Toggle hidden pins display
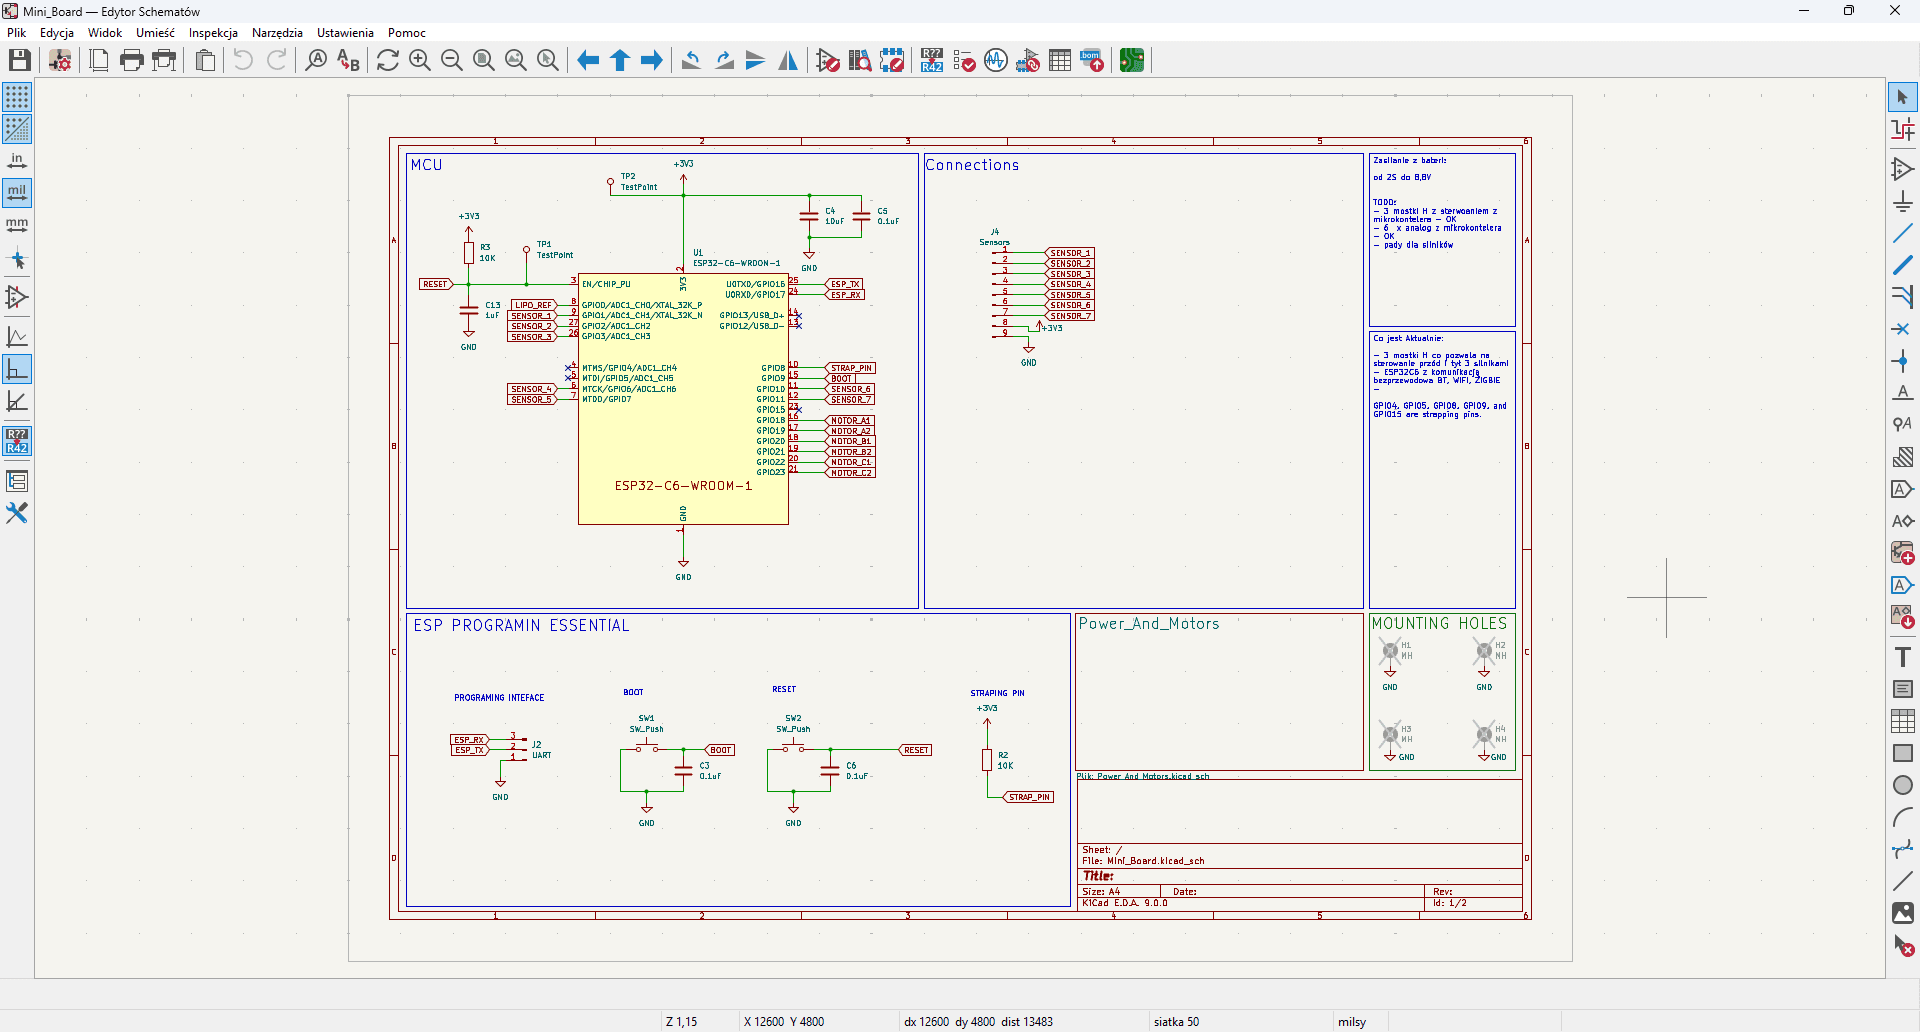This screenshot has height=1032, width=1920. point(17,297)
